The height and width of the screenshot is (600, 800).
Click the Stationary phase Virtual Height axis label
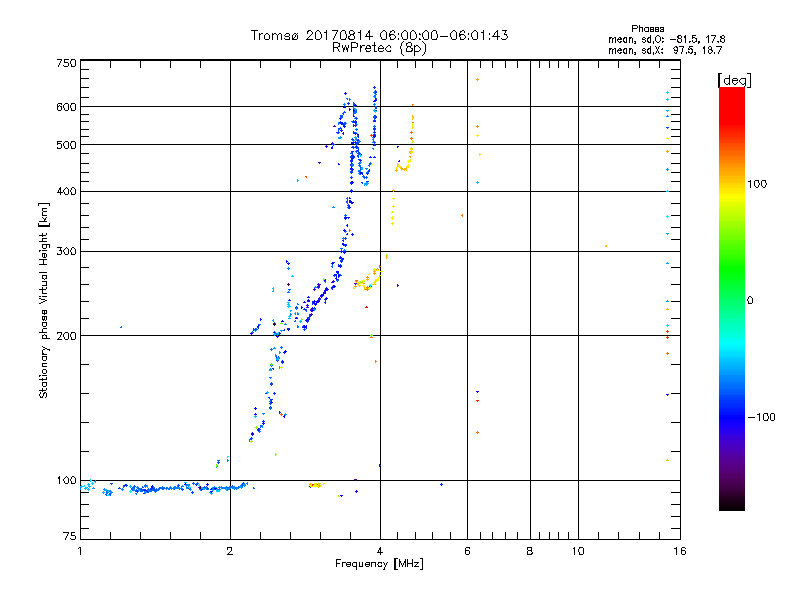click(x=44, y=301)
